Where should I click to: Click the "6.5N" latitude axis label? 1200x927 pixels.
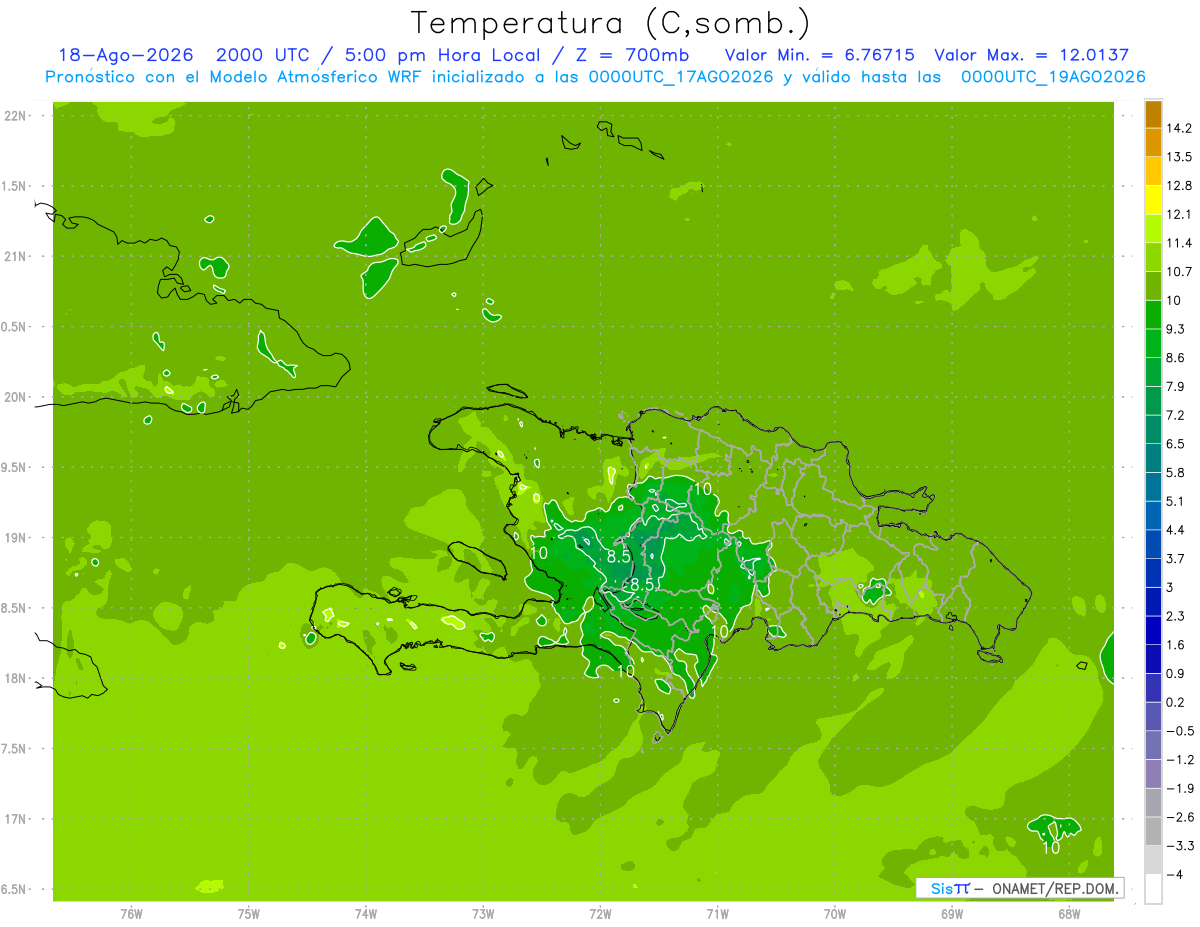pos(15,889)
